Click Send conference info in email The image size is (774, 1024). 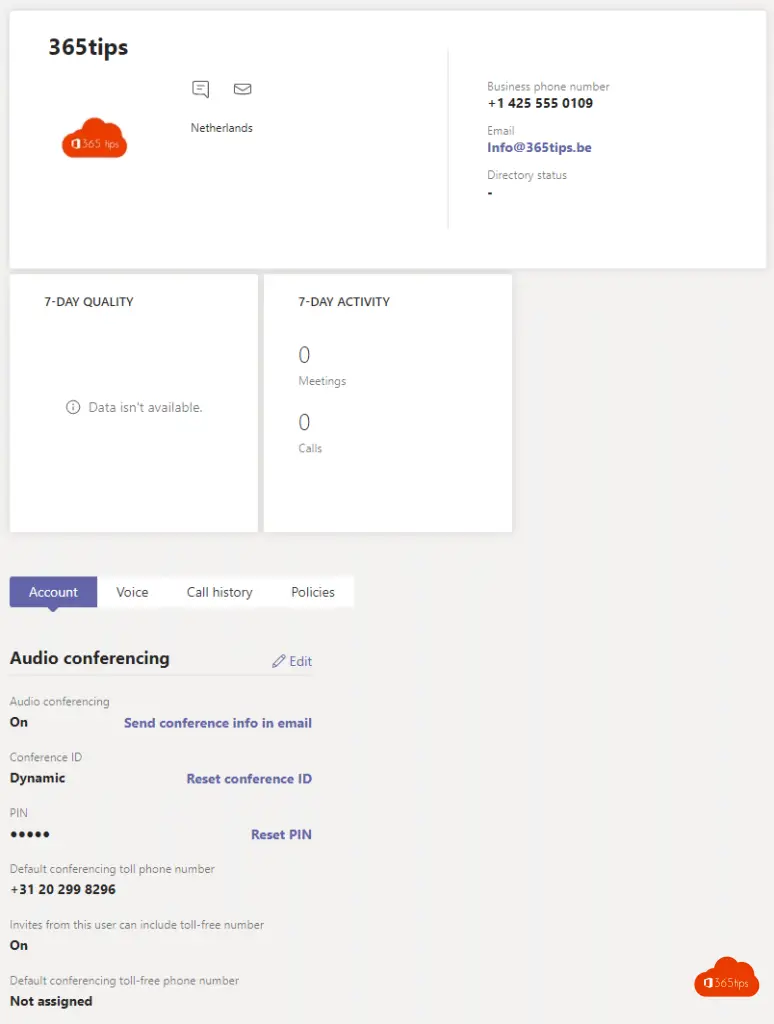[x=218, y=723]
